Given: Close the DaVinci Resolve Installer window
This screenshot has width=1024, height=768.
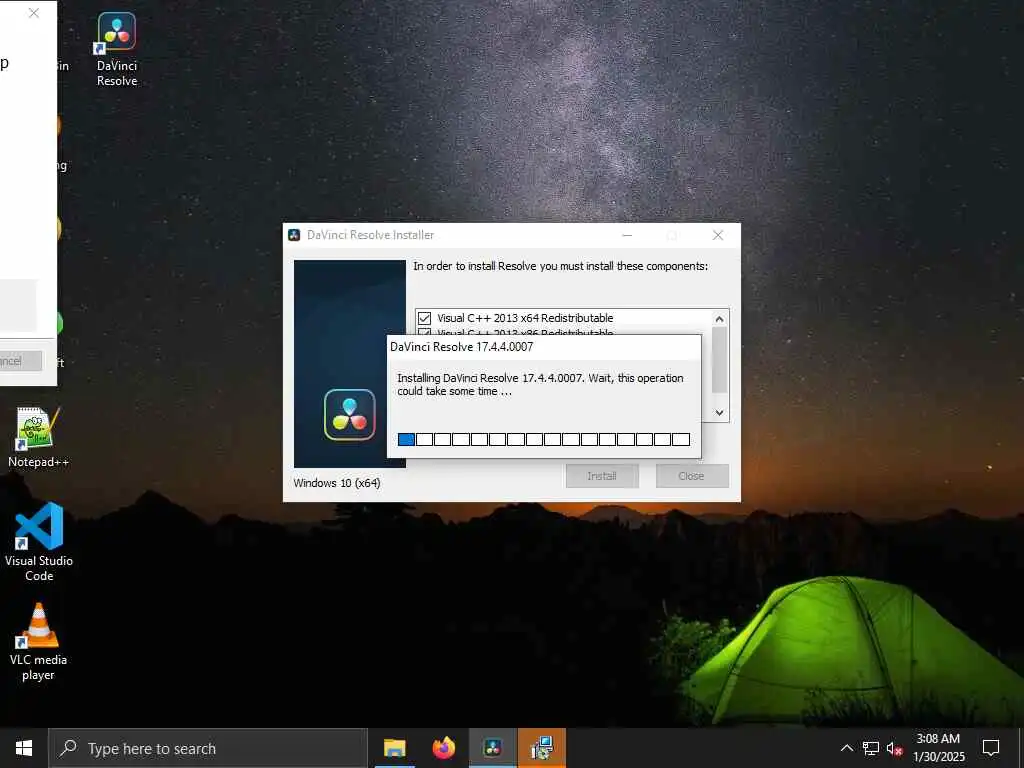Looking at the screenshot, I should tap(718, 235).
